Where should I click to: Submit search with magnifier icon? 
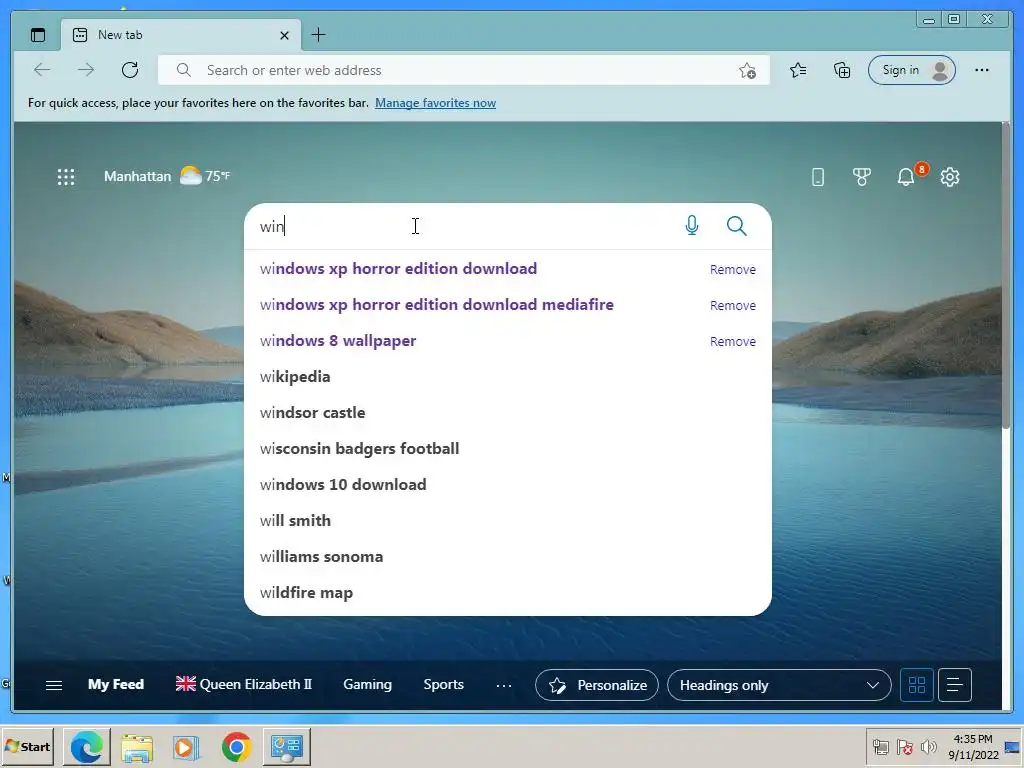(x=737, y=226)
